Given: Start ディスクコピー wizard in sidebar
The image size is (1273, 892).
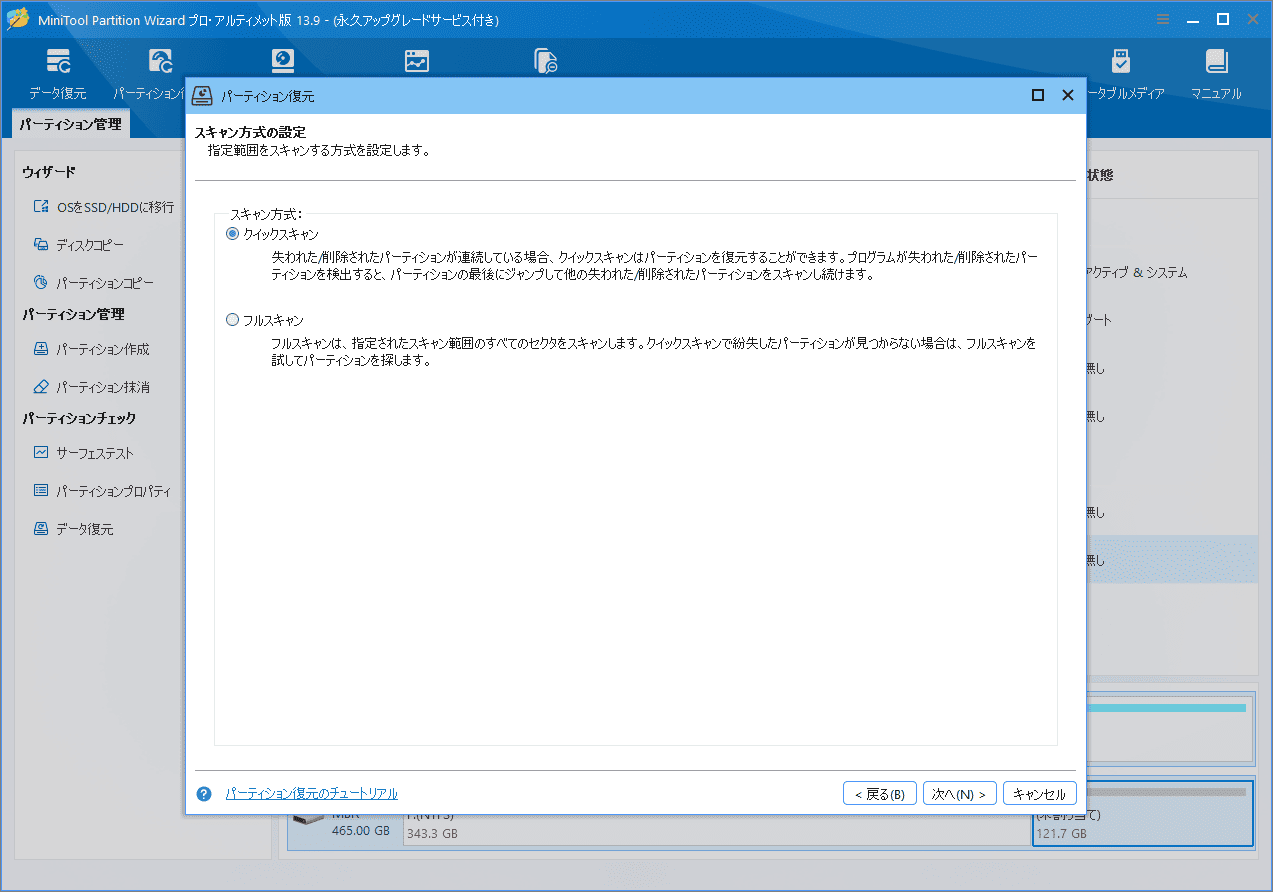Looking at the screenshot, I should (79, 245).
